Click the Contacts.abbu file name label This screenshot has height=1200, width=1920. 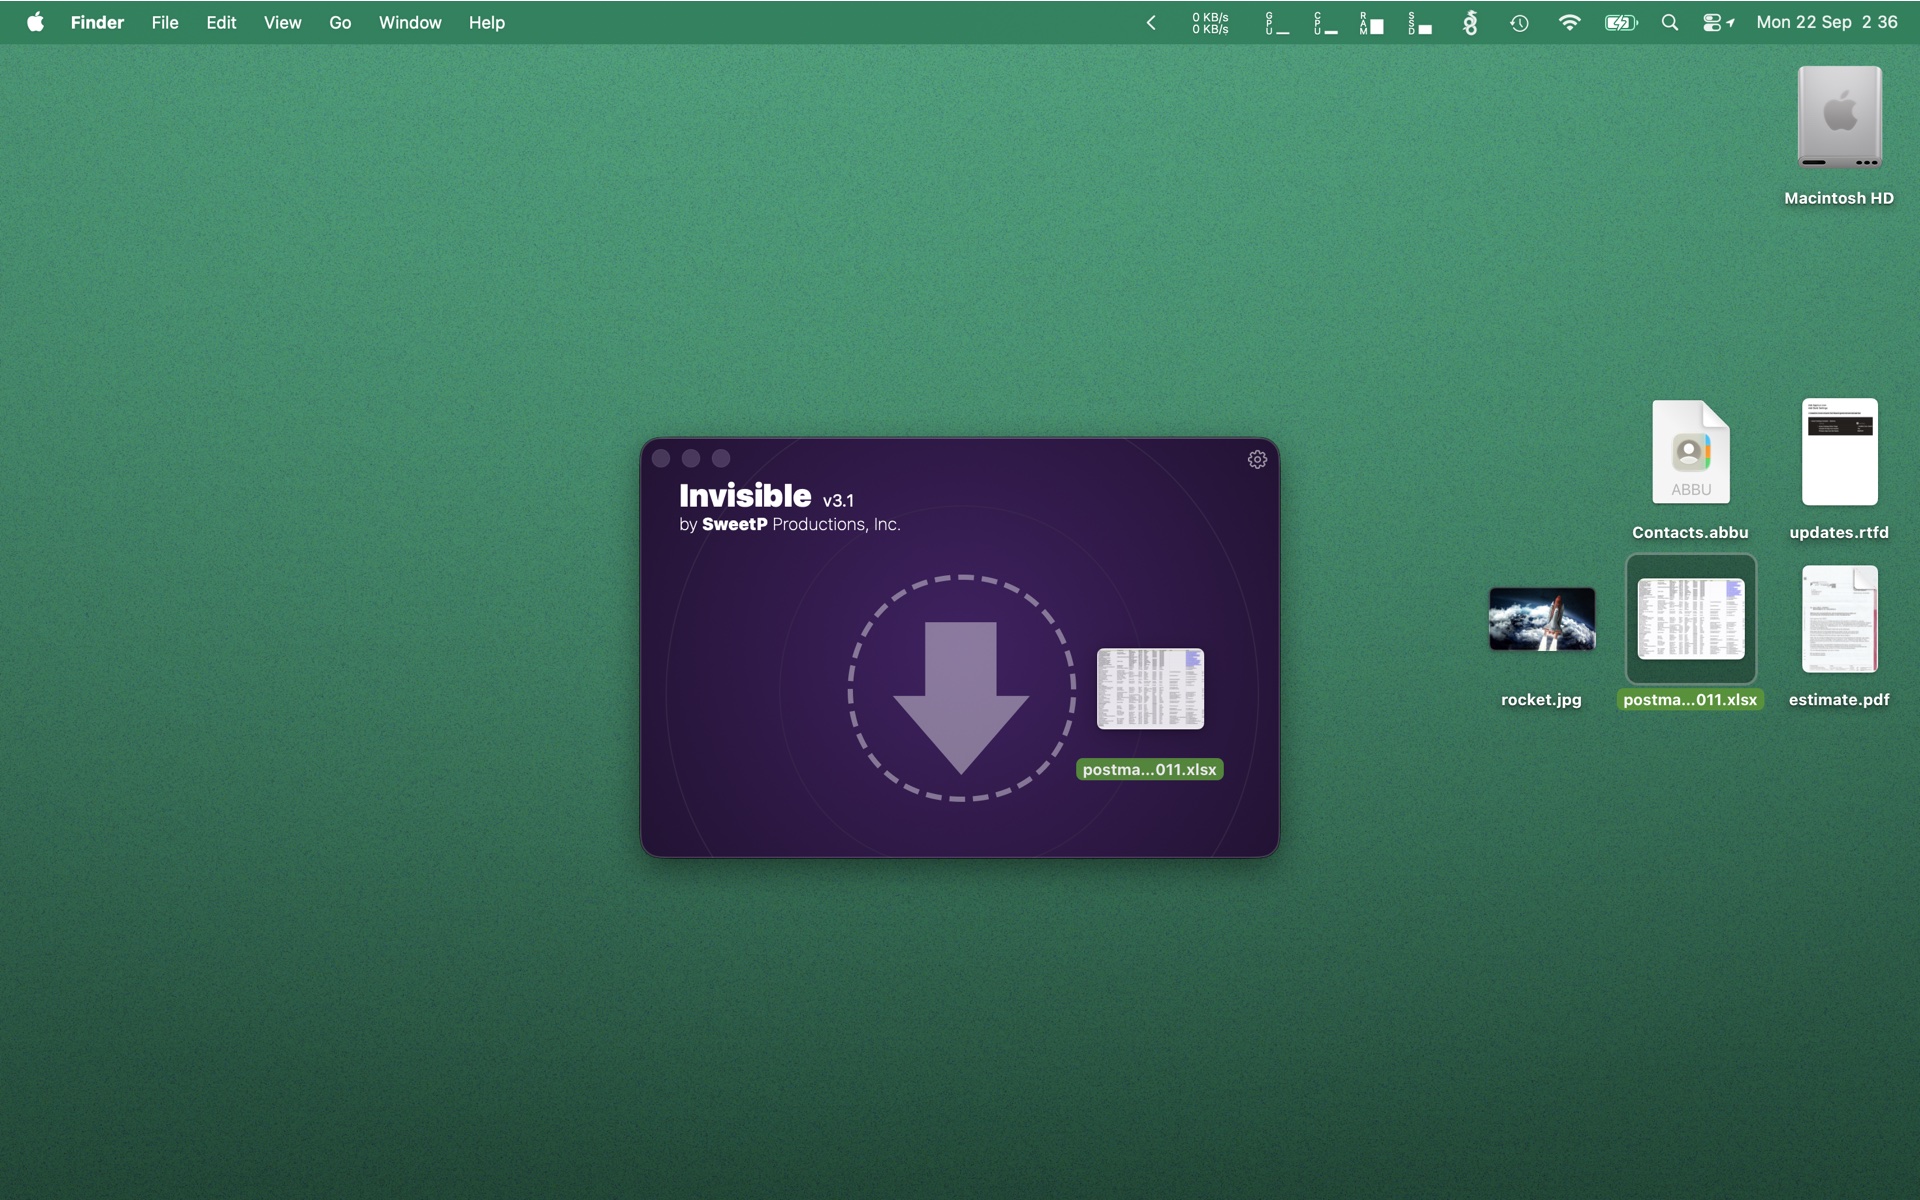tap(1690, 533)
